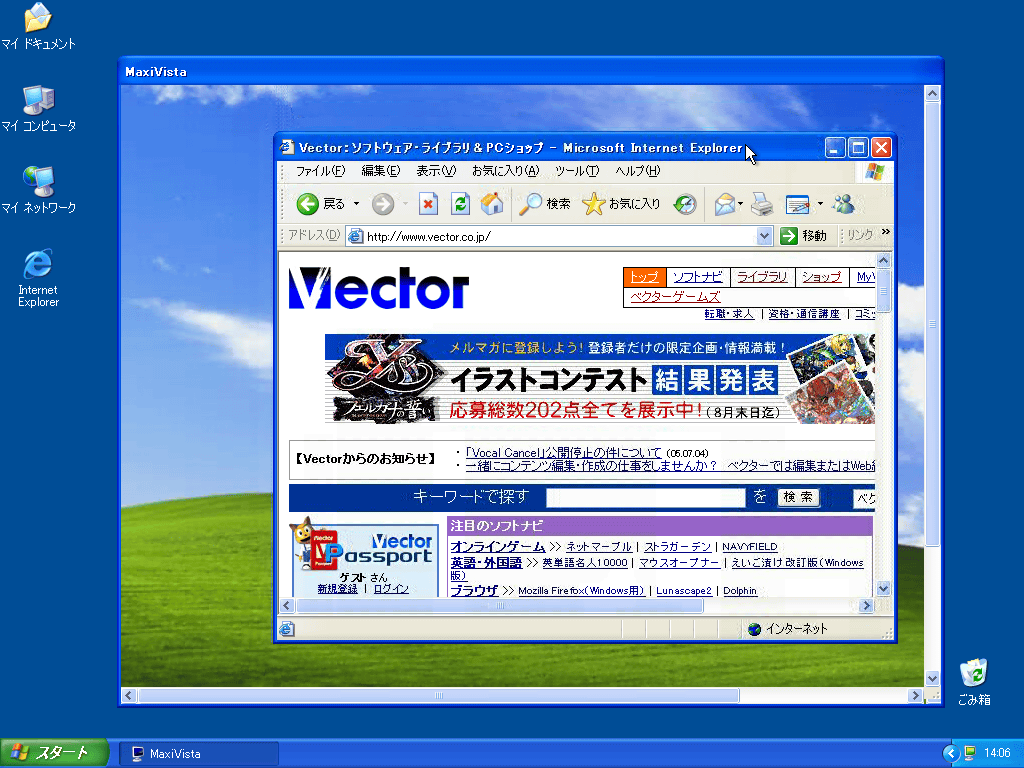Click the IE icon in status bar

(287, 629)
